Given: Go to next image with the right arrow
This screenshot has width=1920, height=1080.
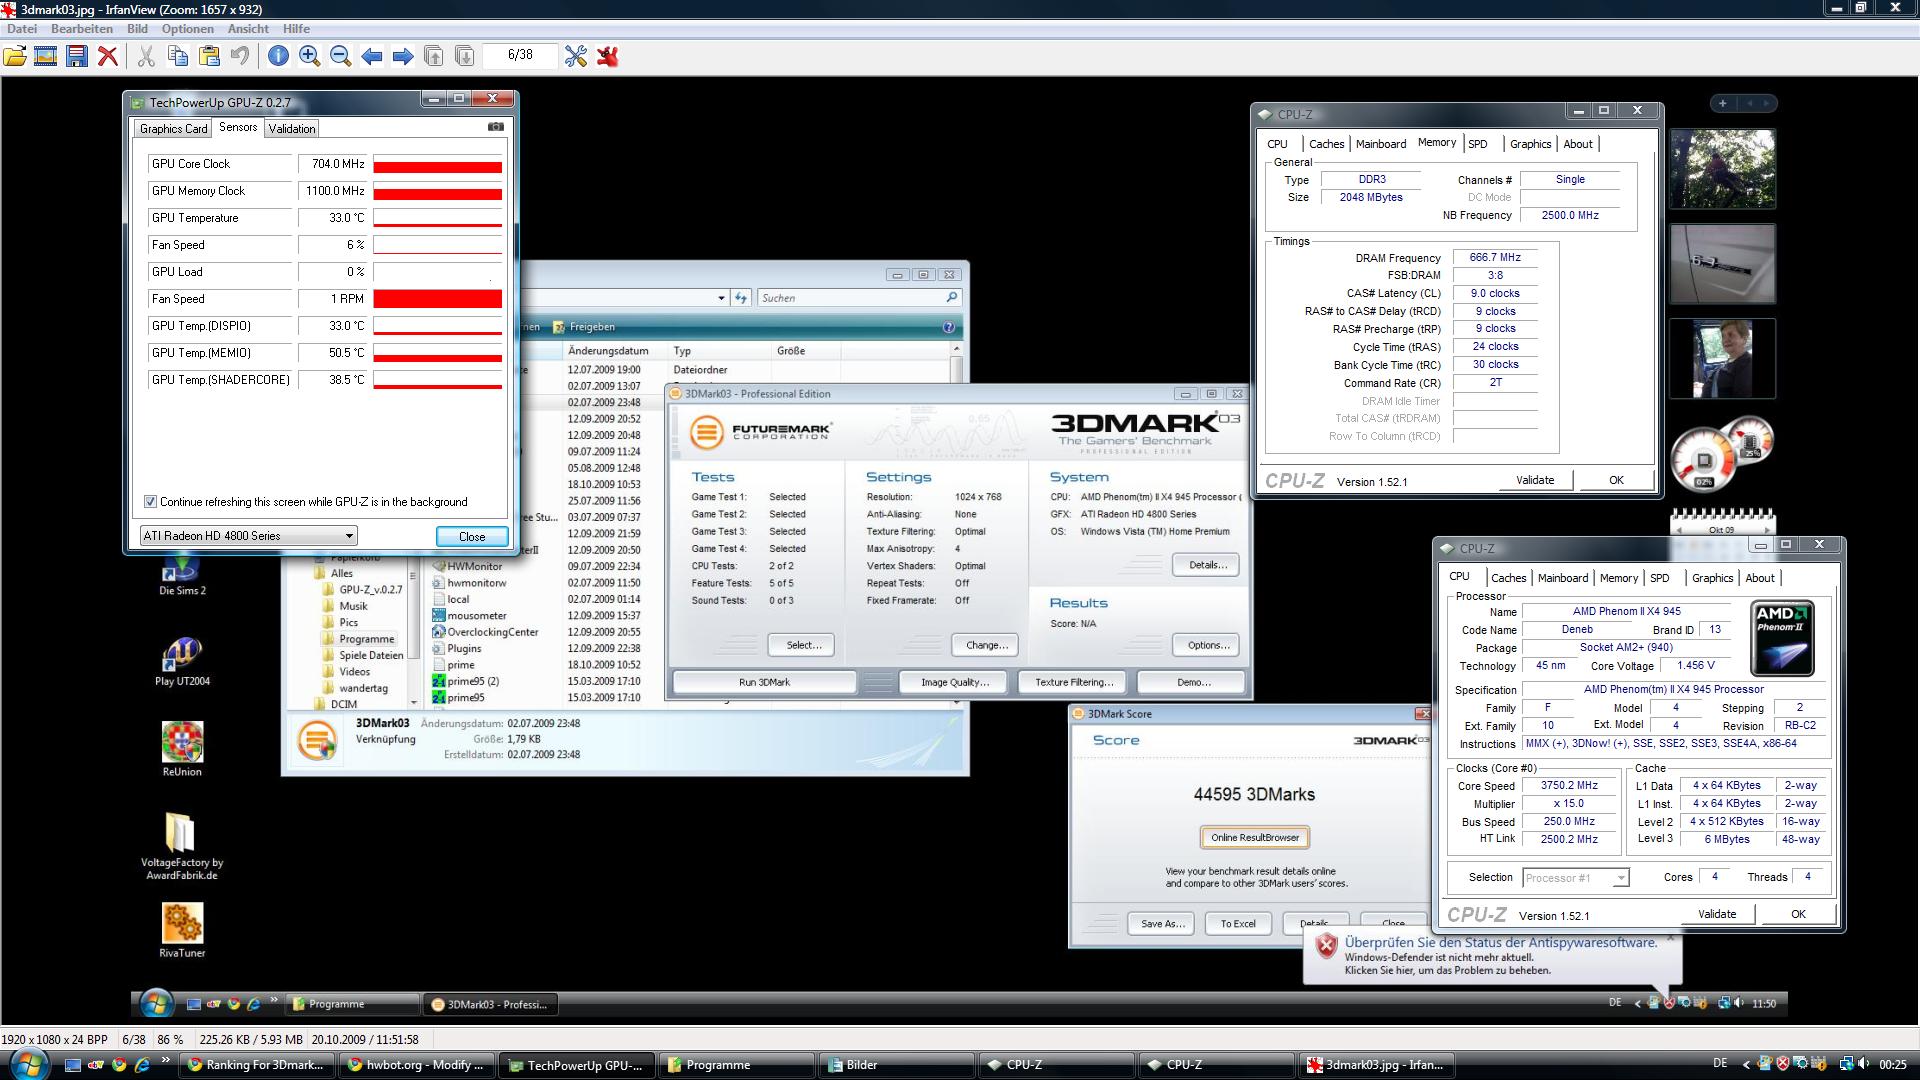Looking at the screenshot, I should point(403,56).
